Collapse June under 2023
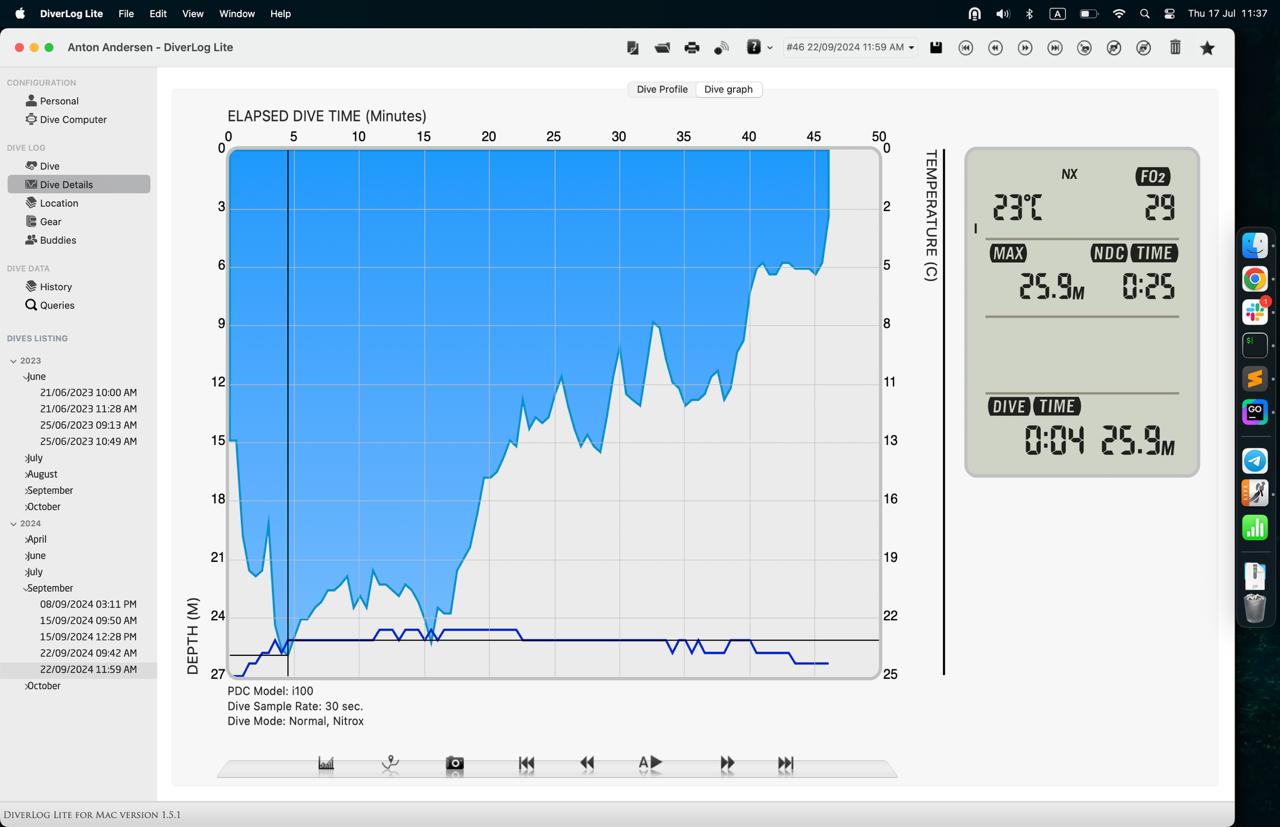Screen dimensions: 1280x827 click(26, 377)
